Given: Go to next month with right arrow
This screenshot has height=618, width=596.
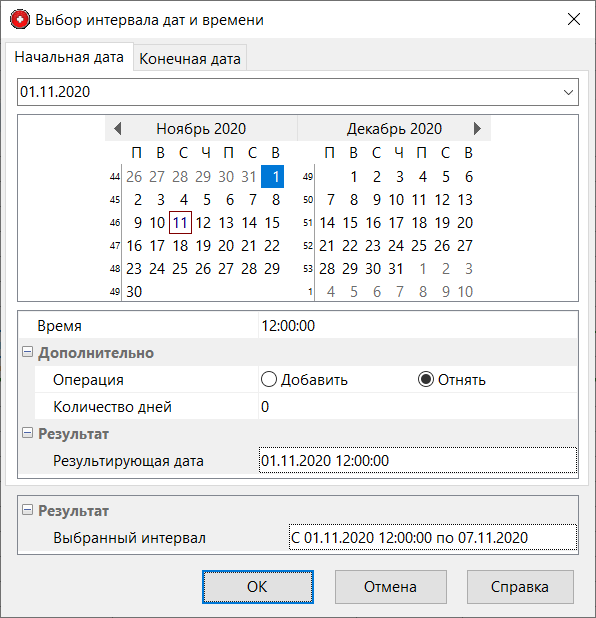Looking at the screenshot, I should pos(477,128).
